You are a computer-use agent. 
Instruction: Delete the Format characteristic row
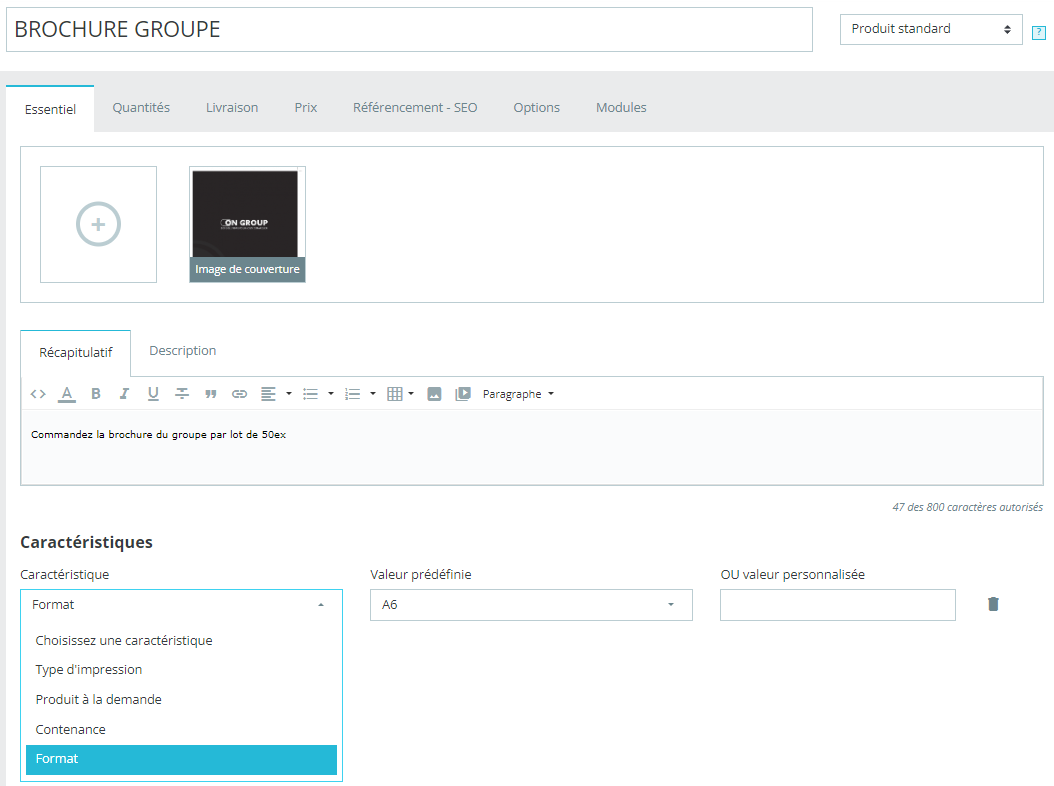pyautogui.click(x=993, y=604)
